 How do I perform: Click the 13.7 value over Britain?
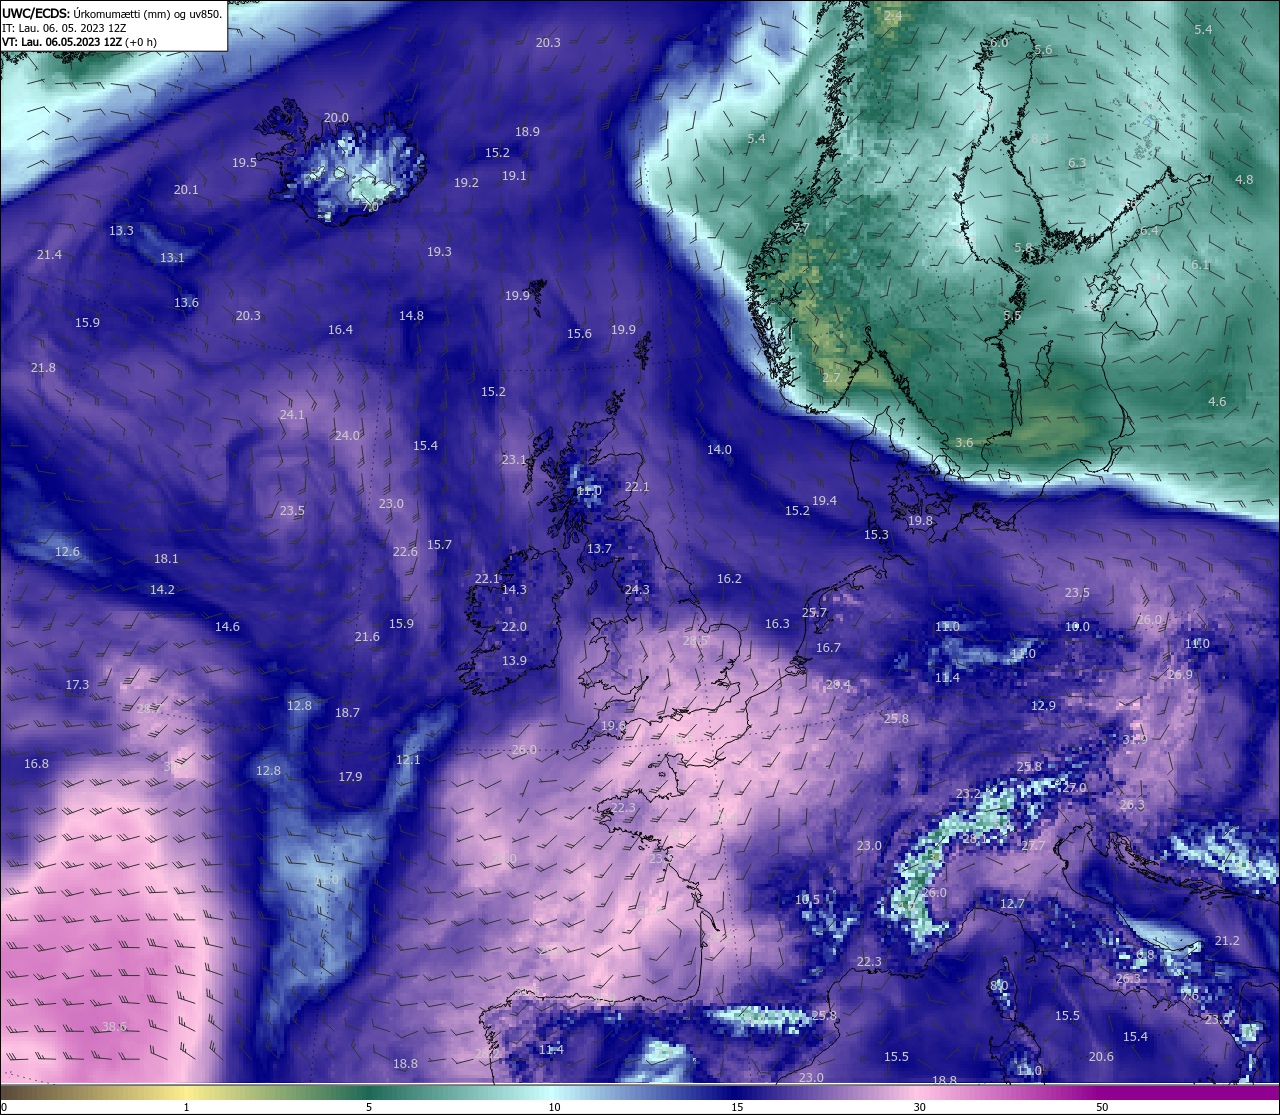599,548
